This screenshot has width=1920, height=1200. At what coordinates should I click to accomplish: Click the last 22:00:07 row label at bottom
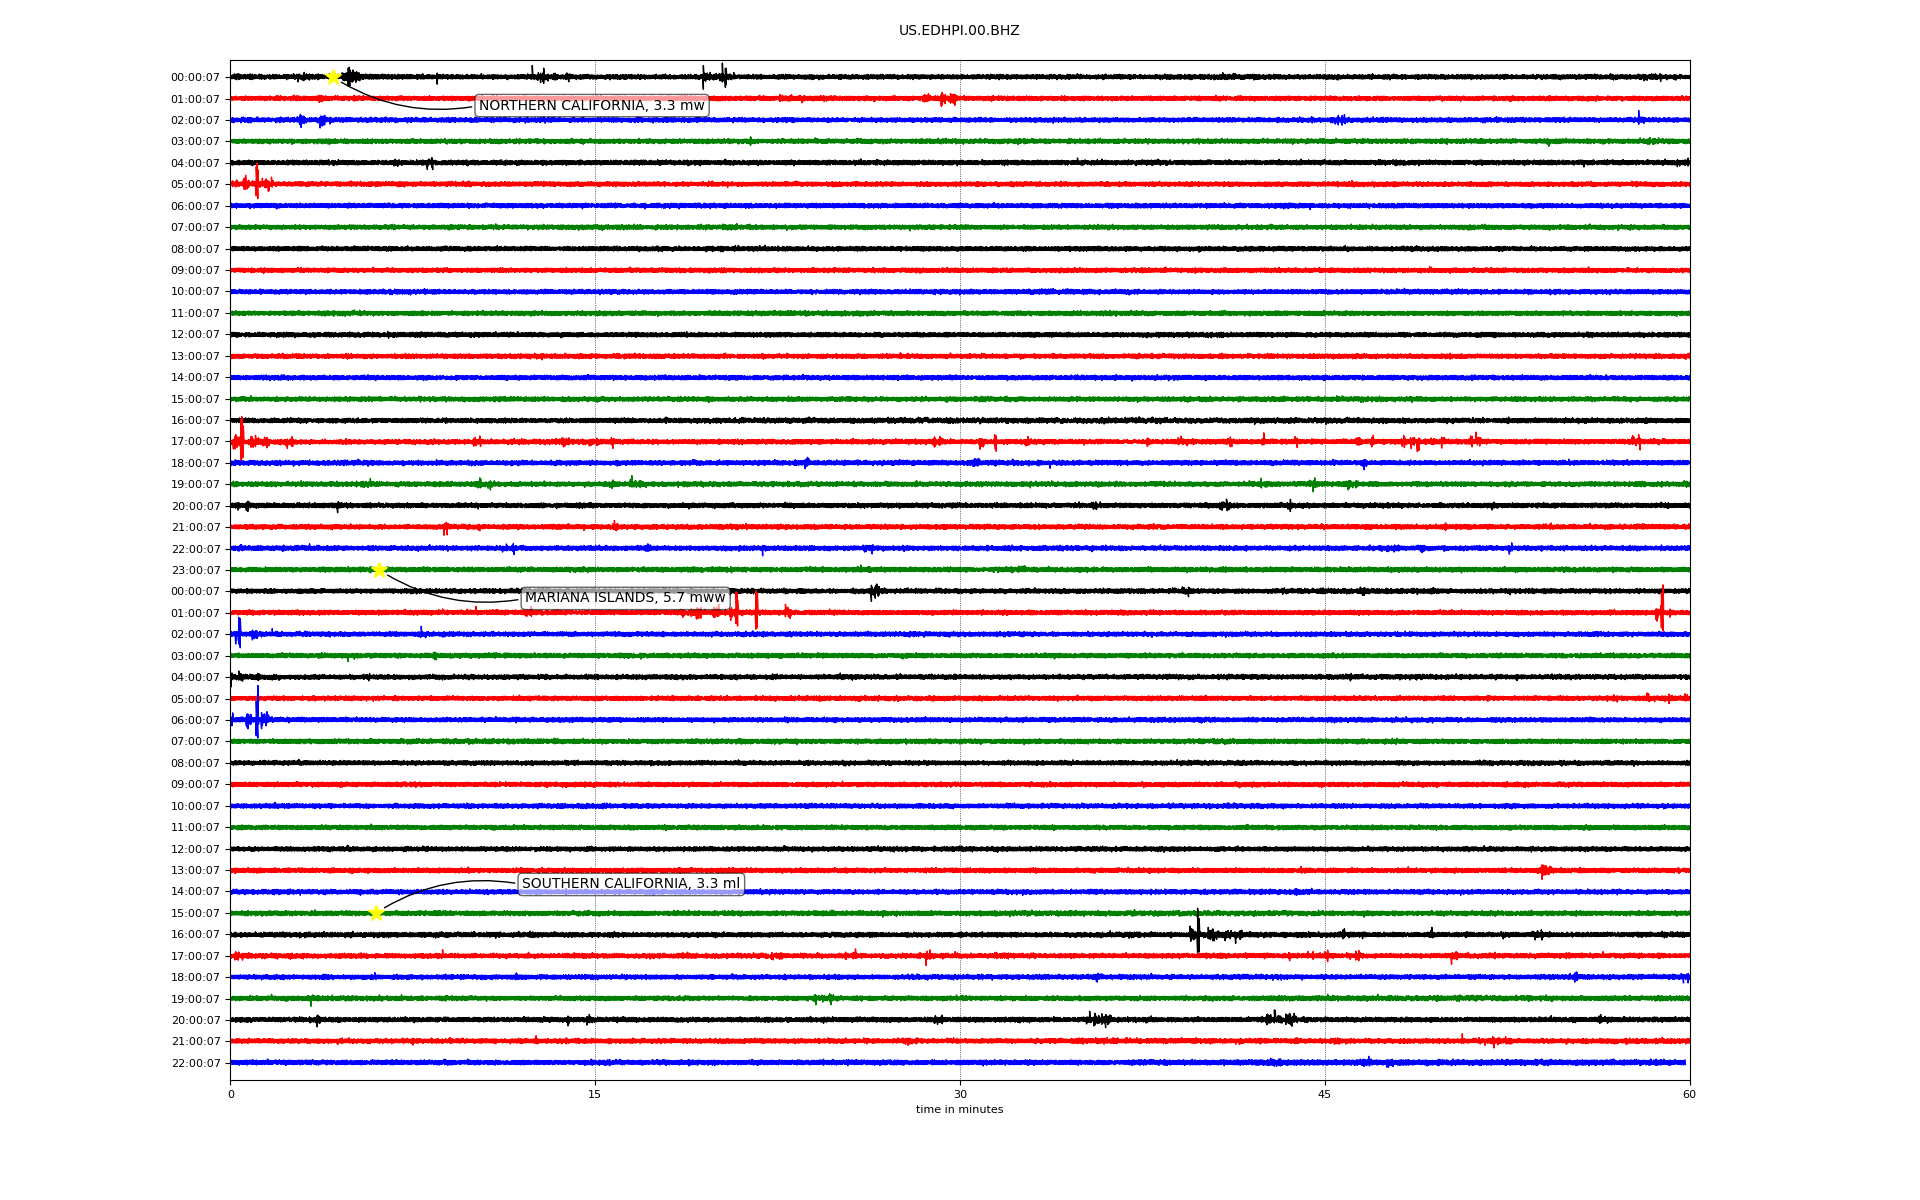[x=195, y=1064]
